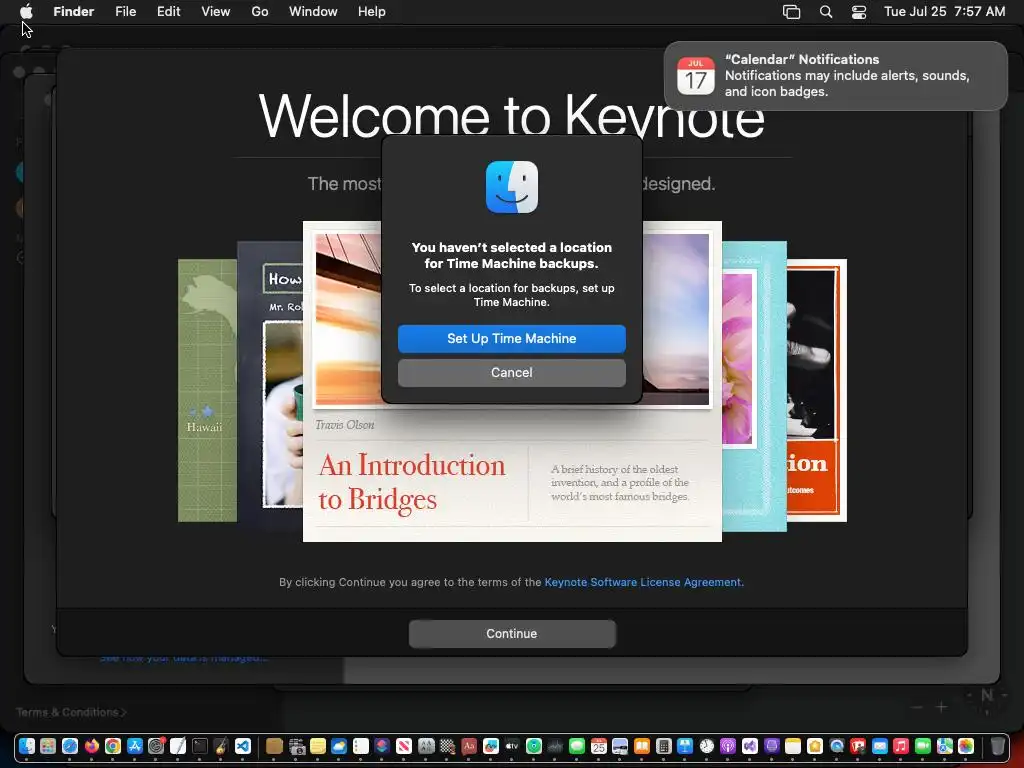Screen dimensions: 1024x768
Task: Click the Keynote icon in the Dock
Action: [685, 746]
